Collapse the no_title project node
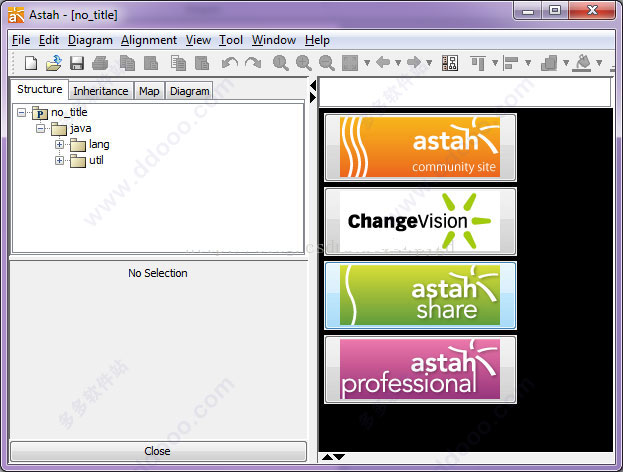 point(21,113)
